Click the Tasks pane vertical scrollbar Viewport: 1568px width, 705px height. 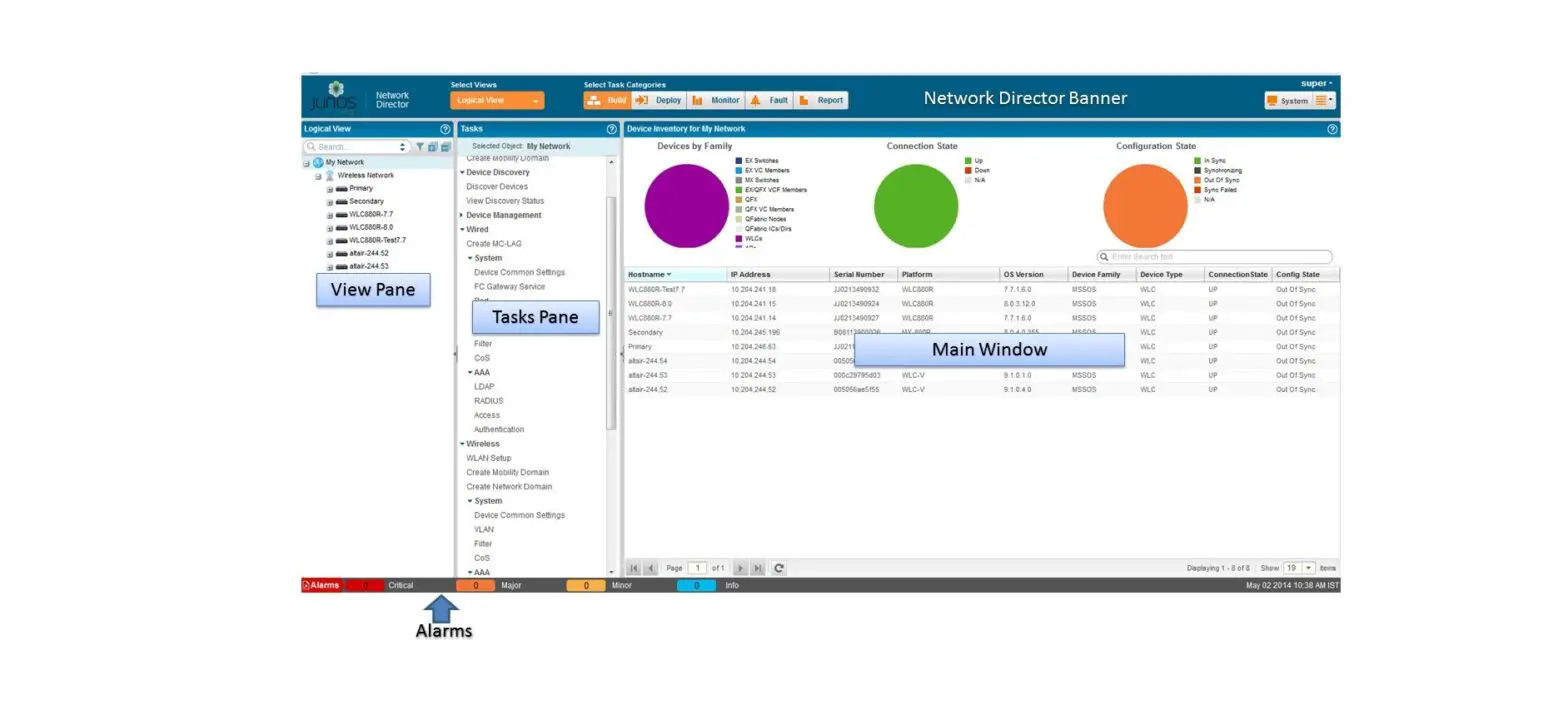point(611,314)
